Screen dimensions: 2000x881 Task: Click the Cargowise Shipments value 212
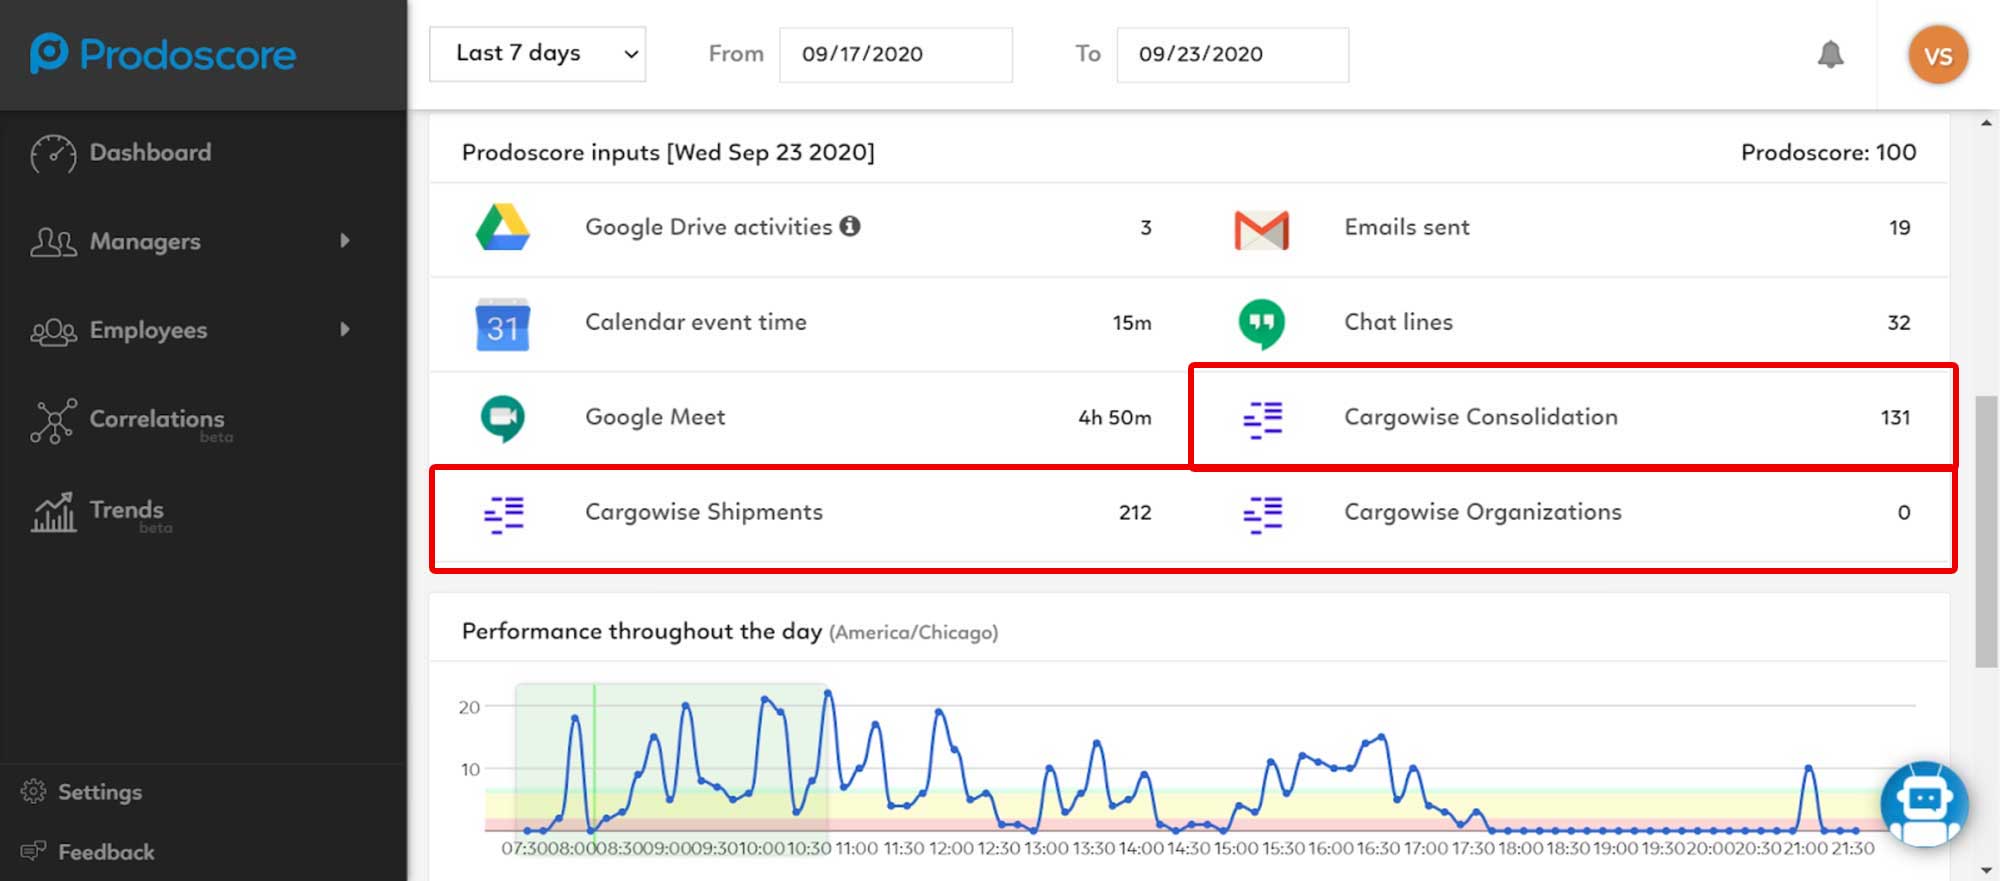tap(1135, 513)
